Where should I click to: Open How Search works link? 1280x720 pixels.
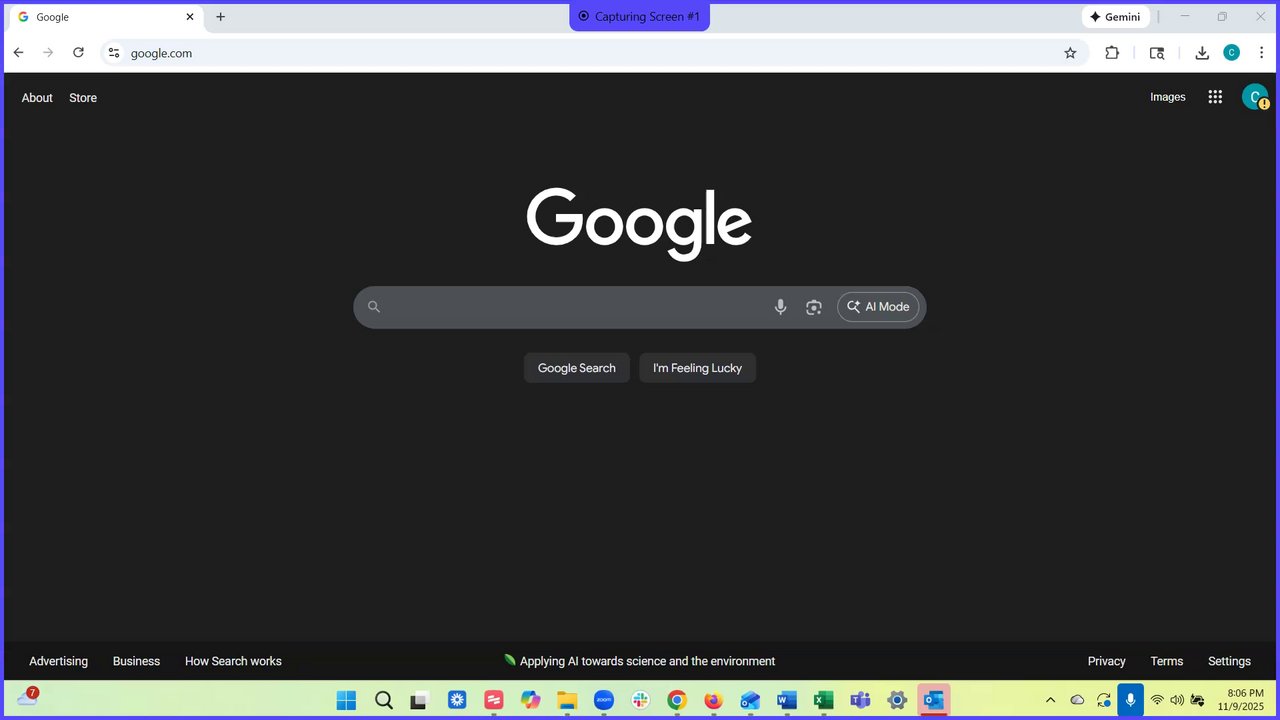click(x=233, y=661)
